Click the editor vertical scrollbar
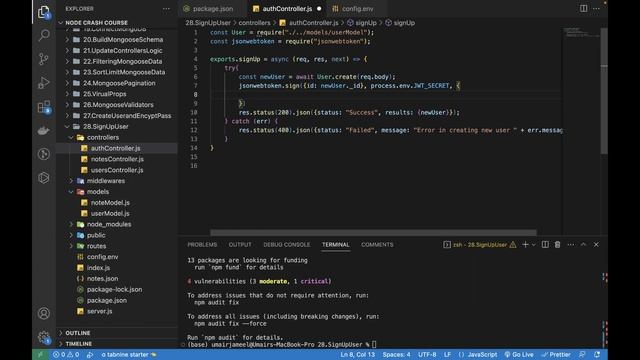Viewport: 640px width, 360px height. tap(604, 90)
